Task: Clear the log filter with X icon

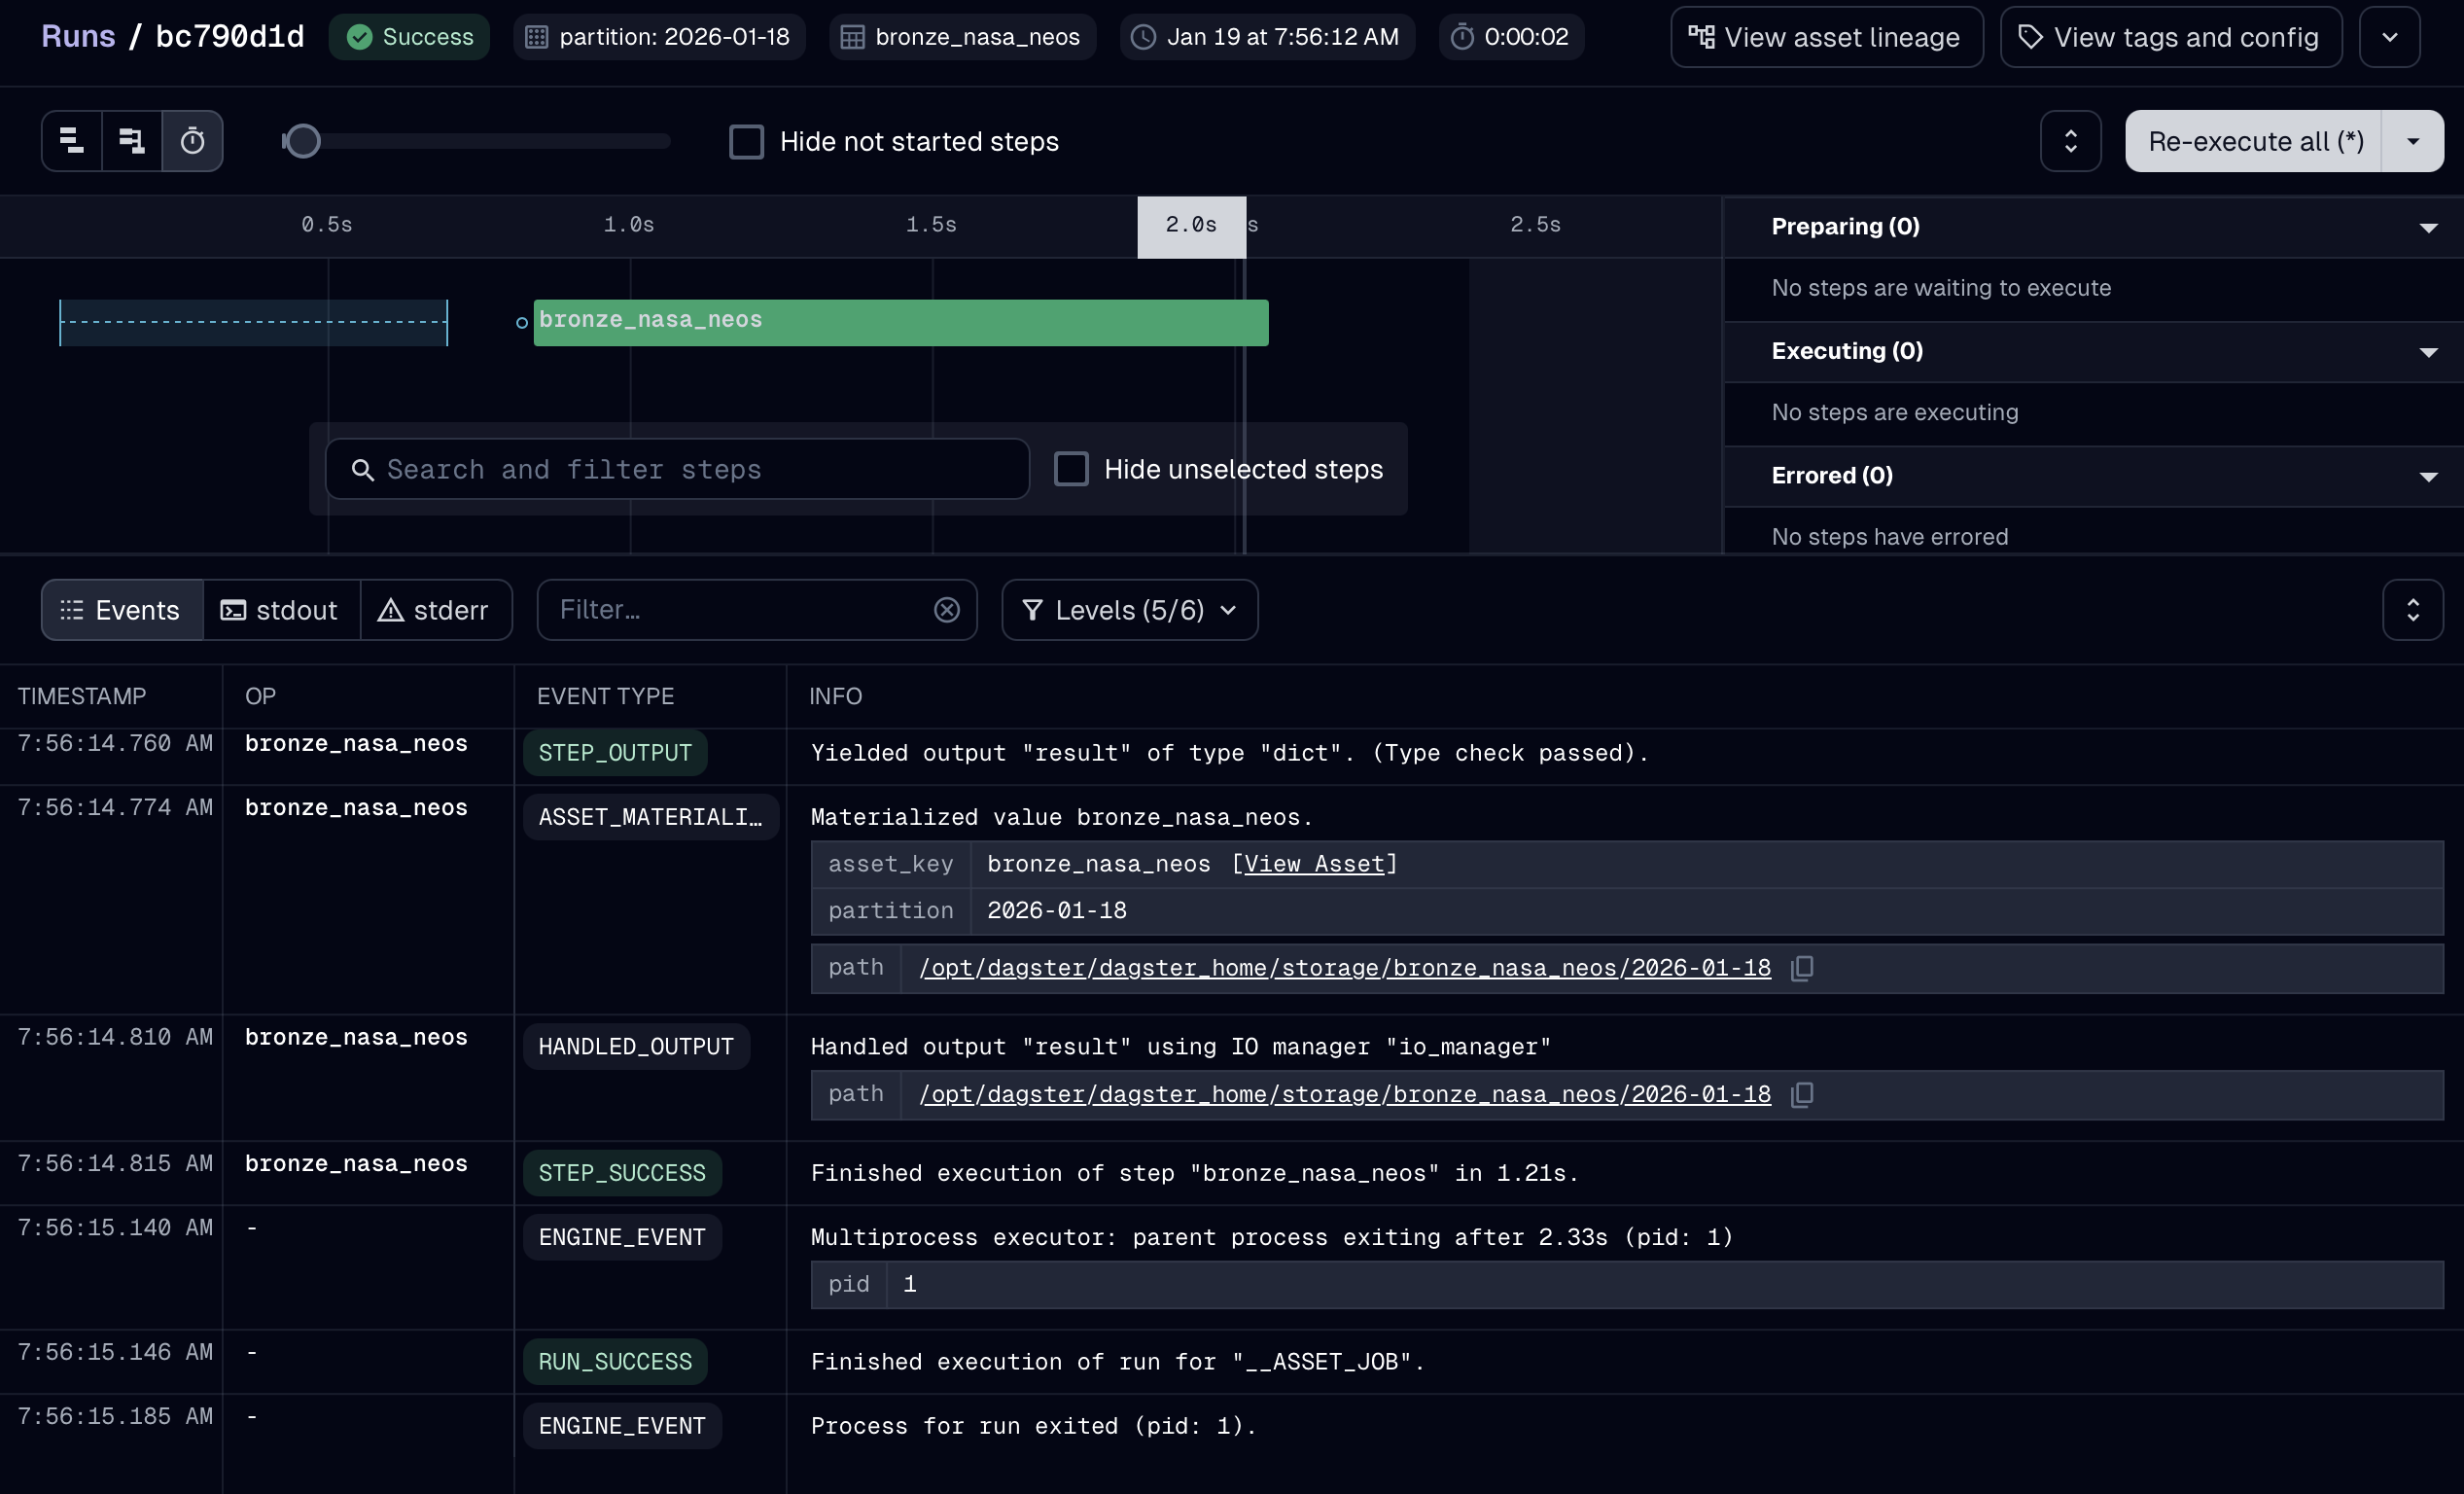Action: point(946,610)
